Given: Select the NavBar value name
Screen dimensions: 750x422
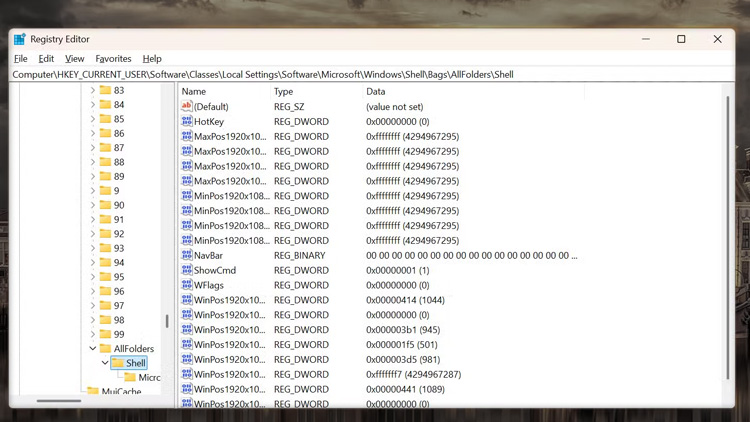Looking at the screenshot, I should [208, 255].
